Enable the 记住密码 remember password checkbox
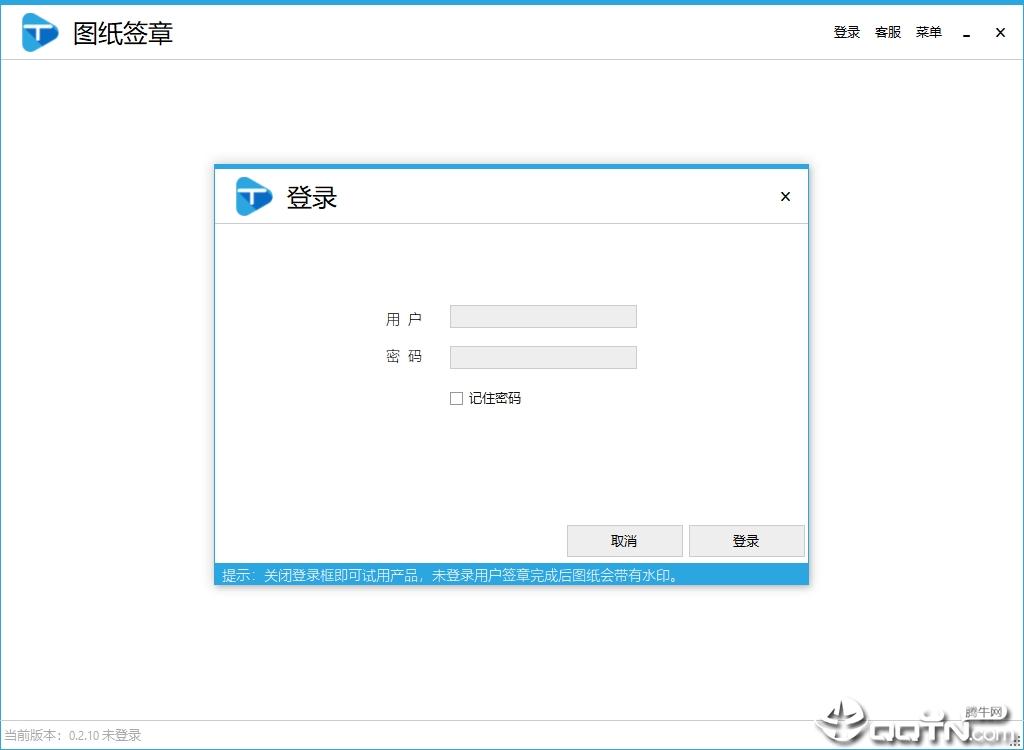This screenshot has height=750, width=1024. 456,398
